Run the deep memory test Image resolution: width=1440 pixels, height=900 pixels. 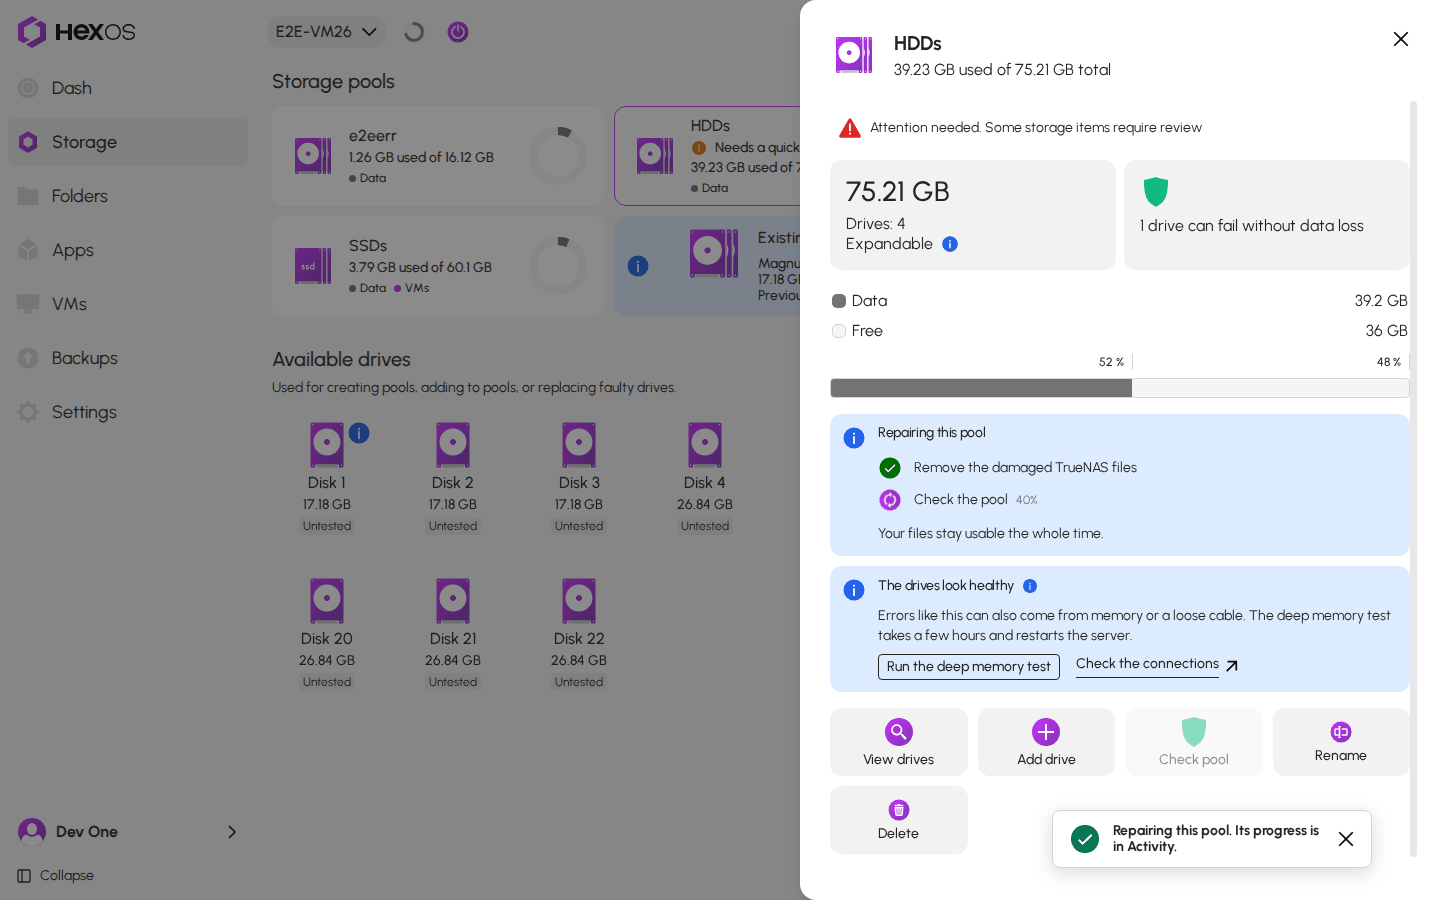coord(968,667)
